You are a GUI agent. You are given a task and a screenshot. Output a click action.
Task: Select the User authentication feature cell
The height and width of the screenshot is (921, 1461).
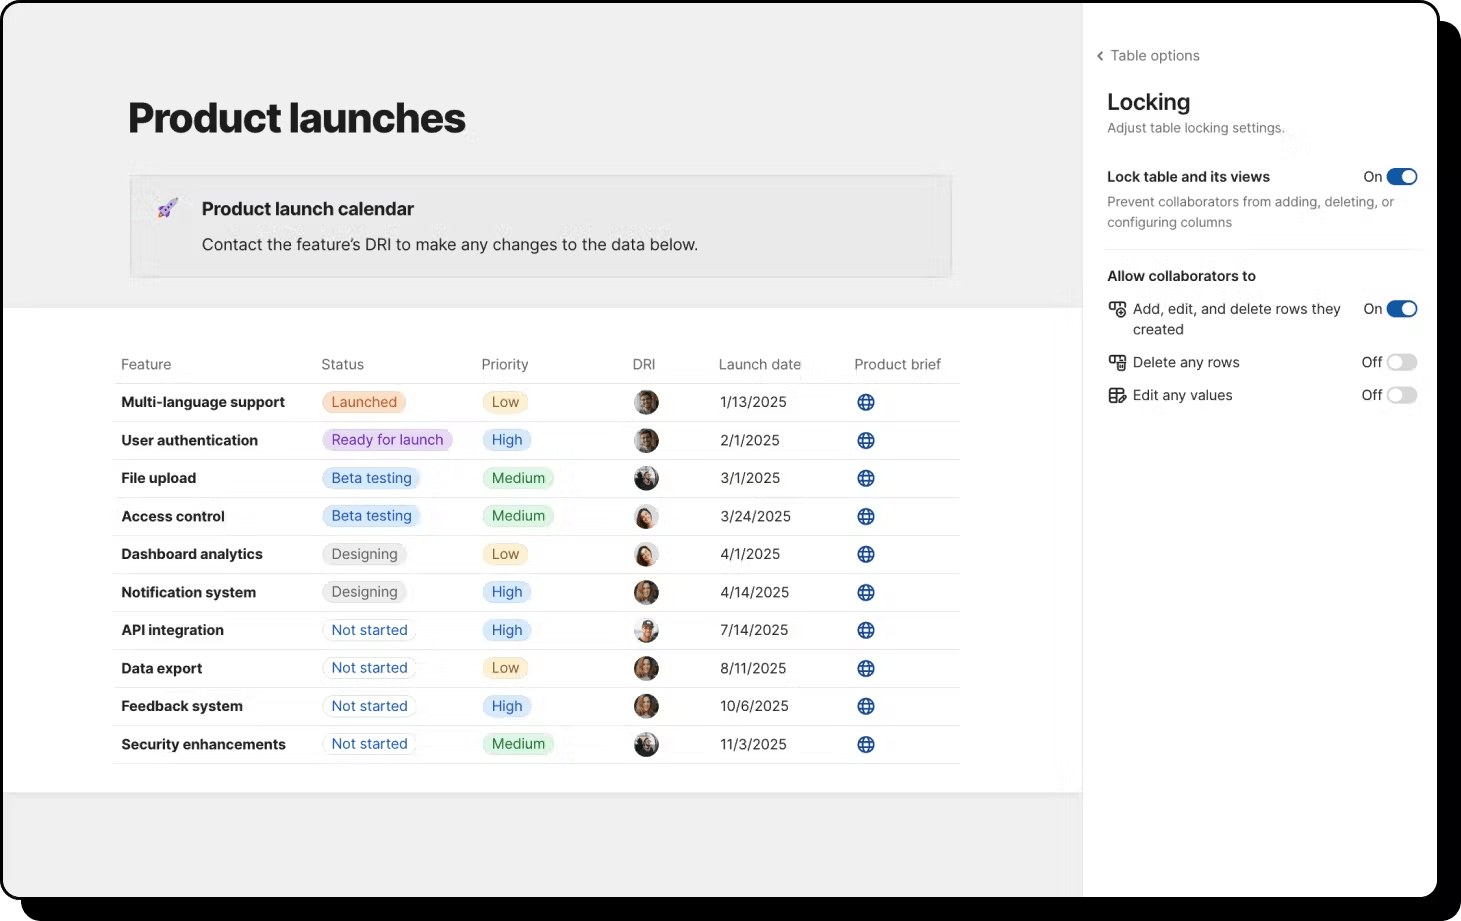(x=189, y=440)
